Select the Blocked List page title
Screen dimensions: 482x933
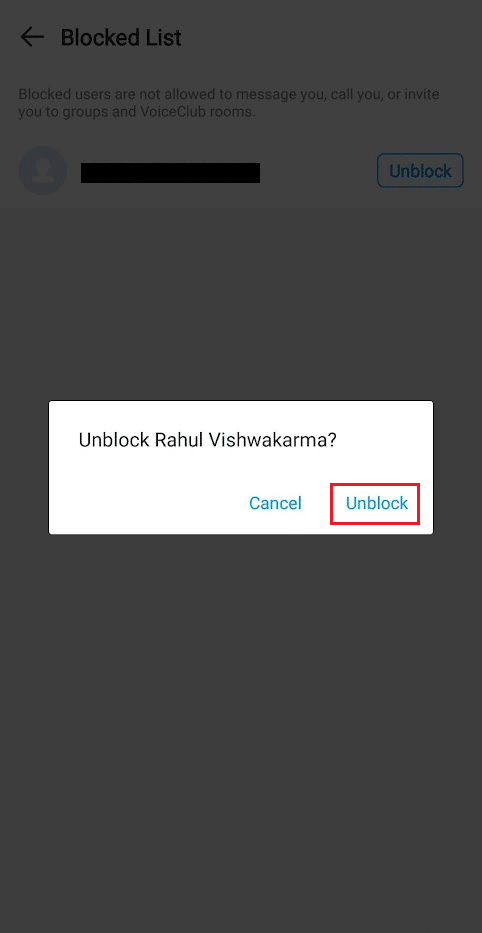[x=121, y=37]
